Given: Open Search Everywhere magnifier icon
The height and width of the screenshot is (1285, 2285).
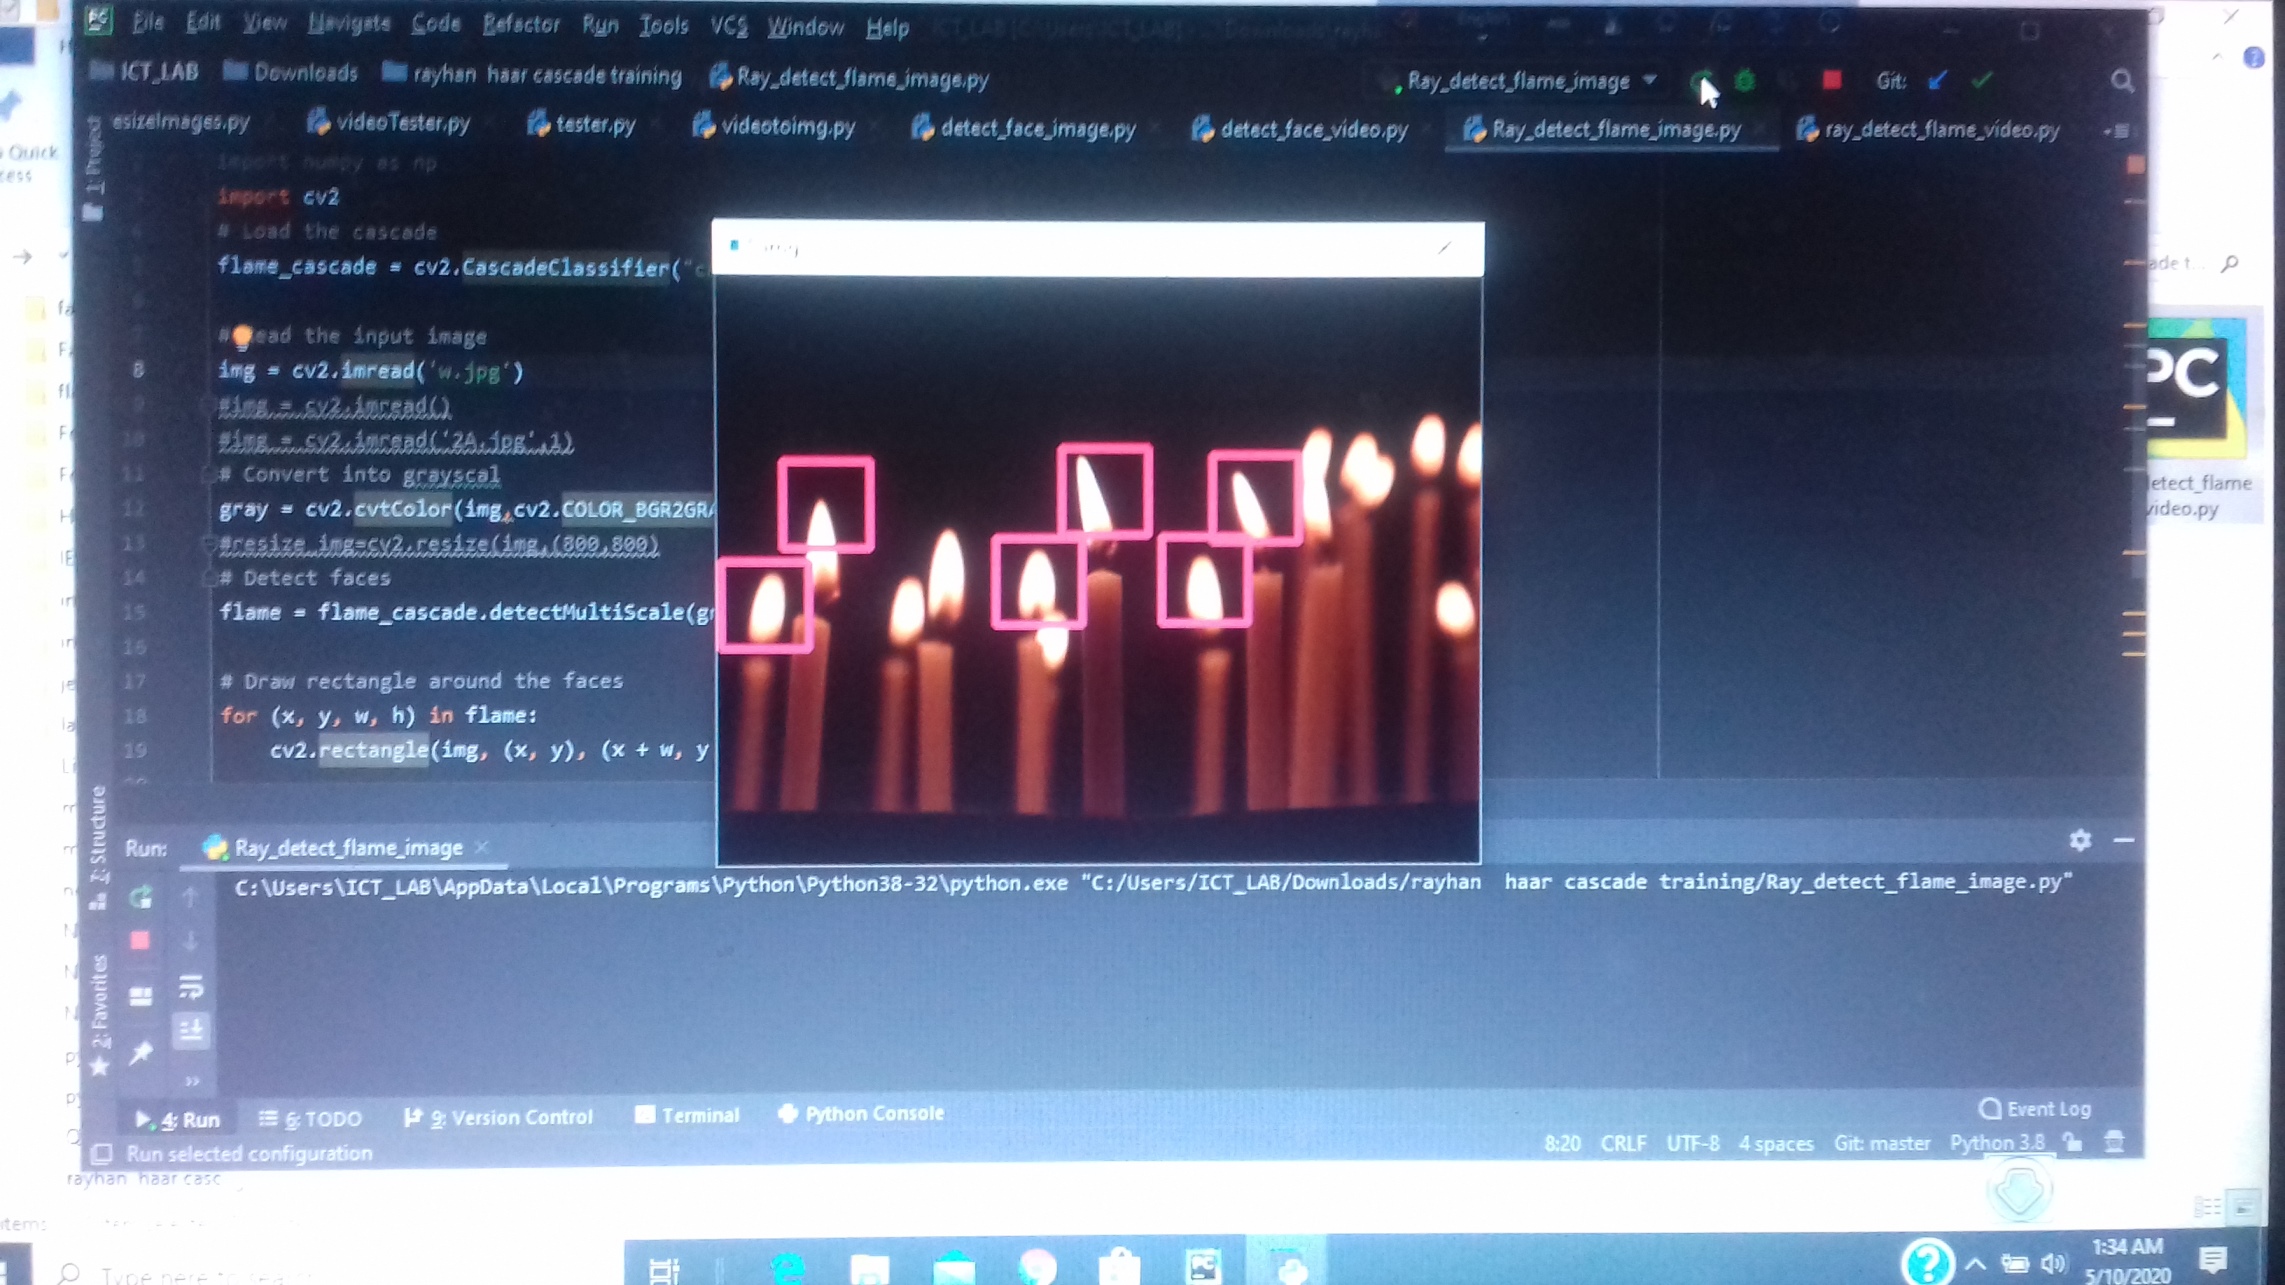Looking at the screenshot, I should (2121, 82).
